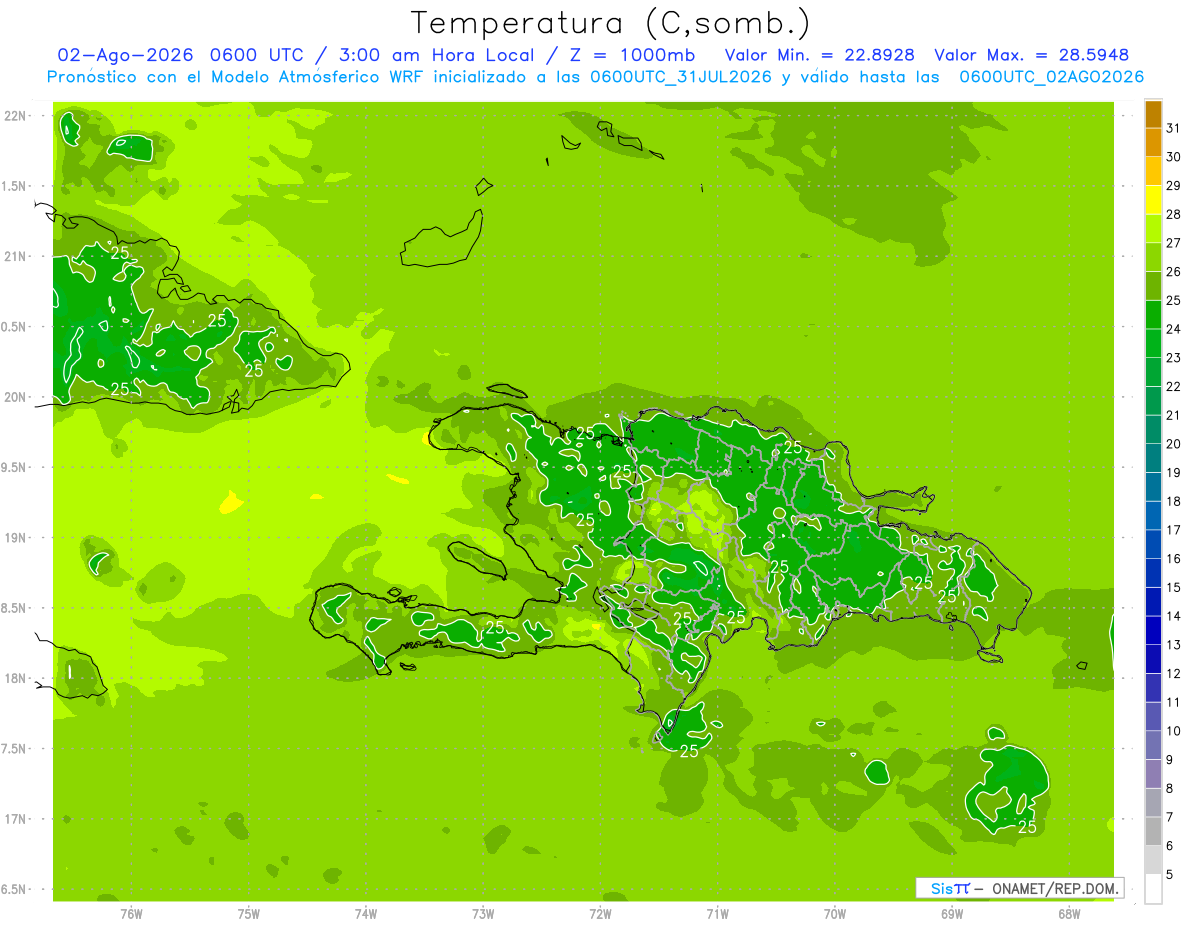Click the 74W longitude axis label
This screenshot has height=927, width=1200.
coord(366,914)
